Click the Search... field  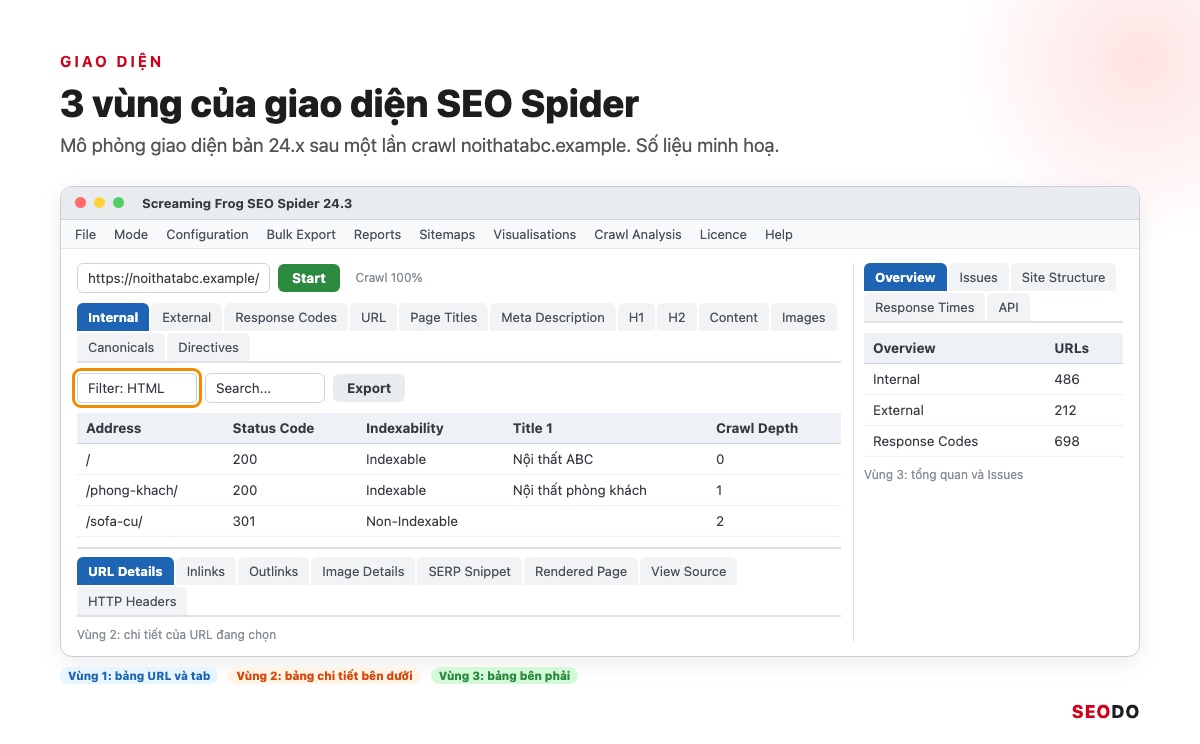click(265, 388)
